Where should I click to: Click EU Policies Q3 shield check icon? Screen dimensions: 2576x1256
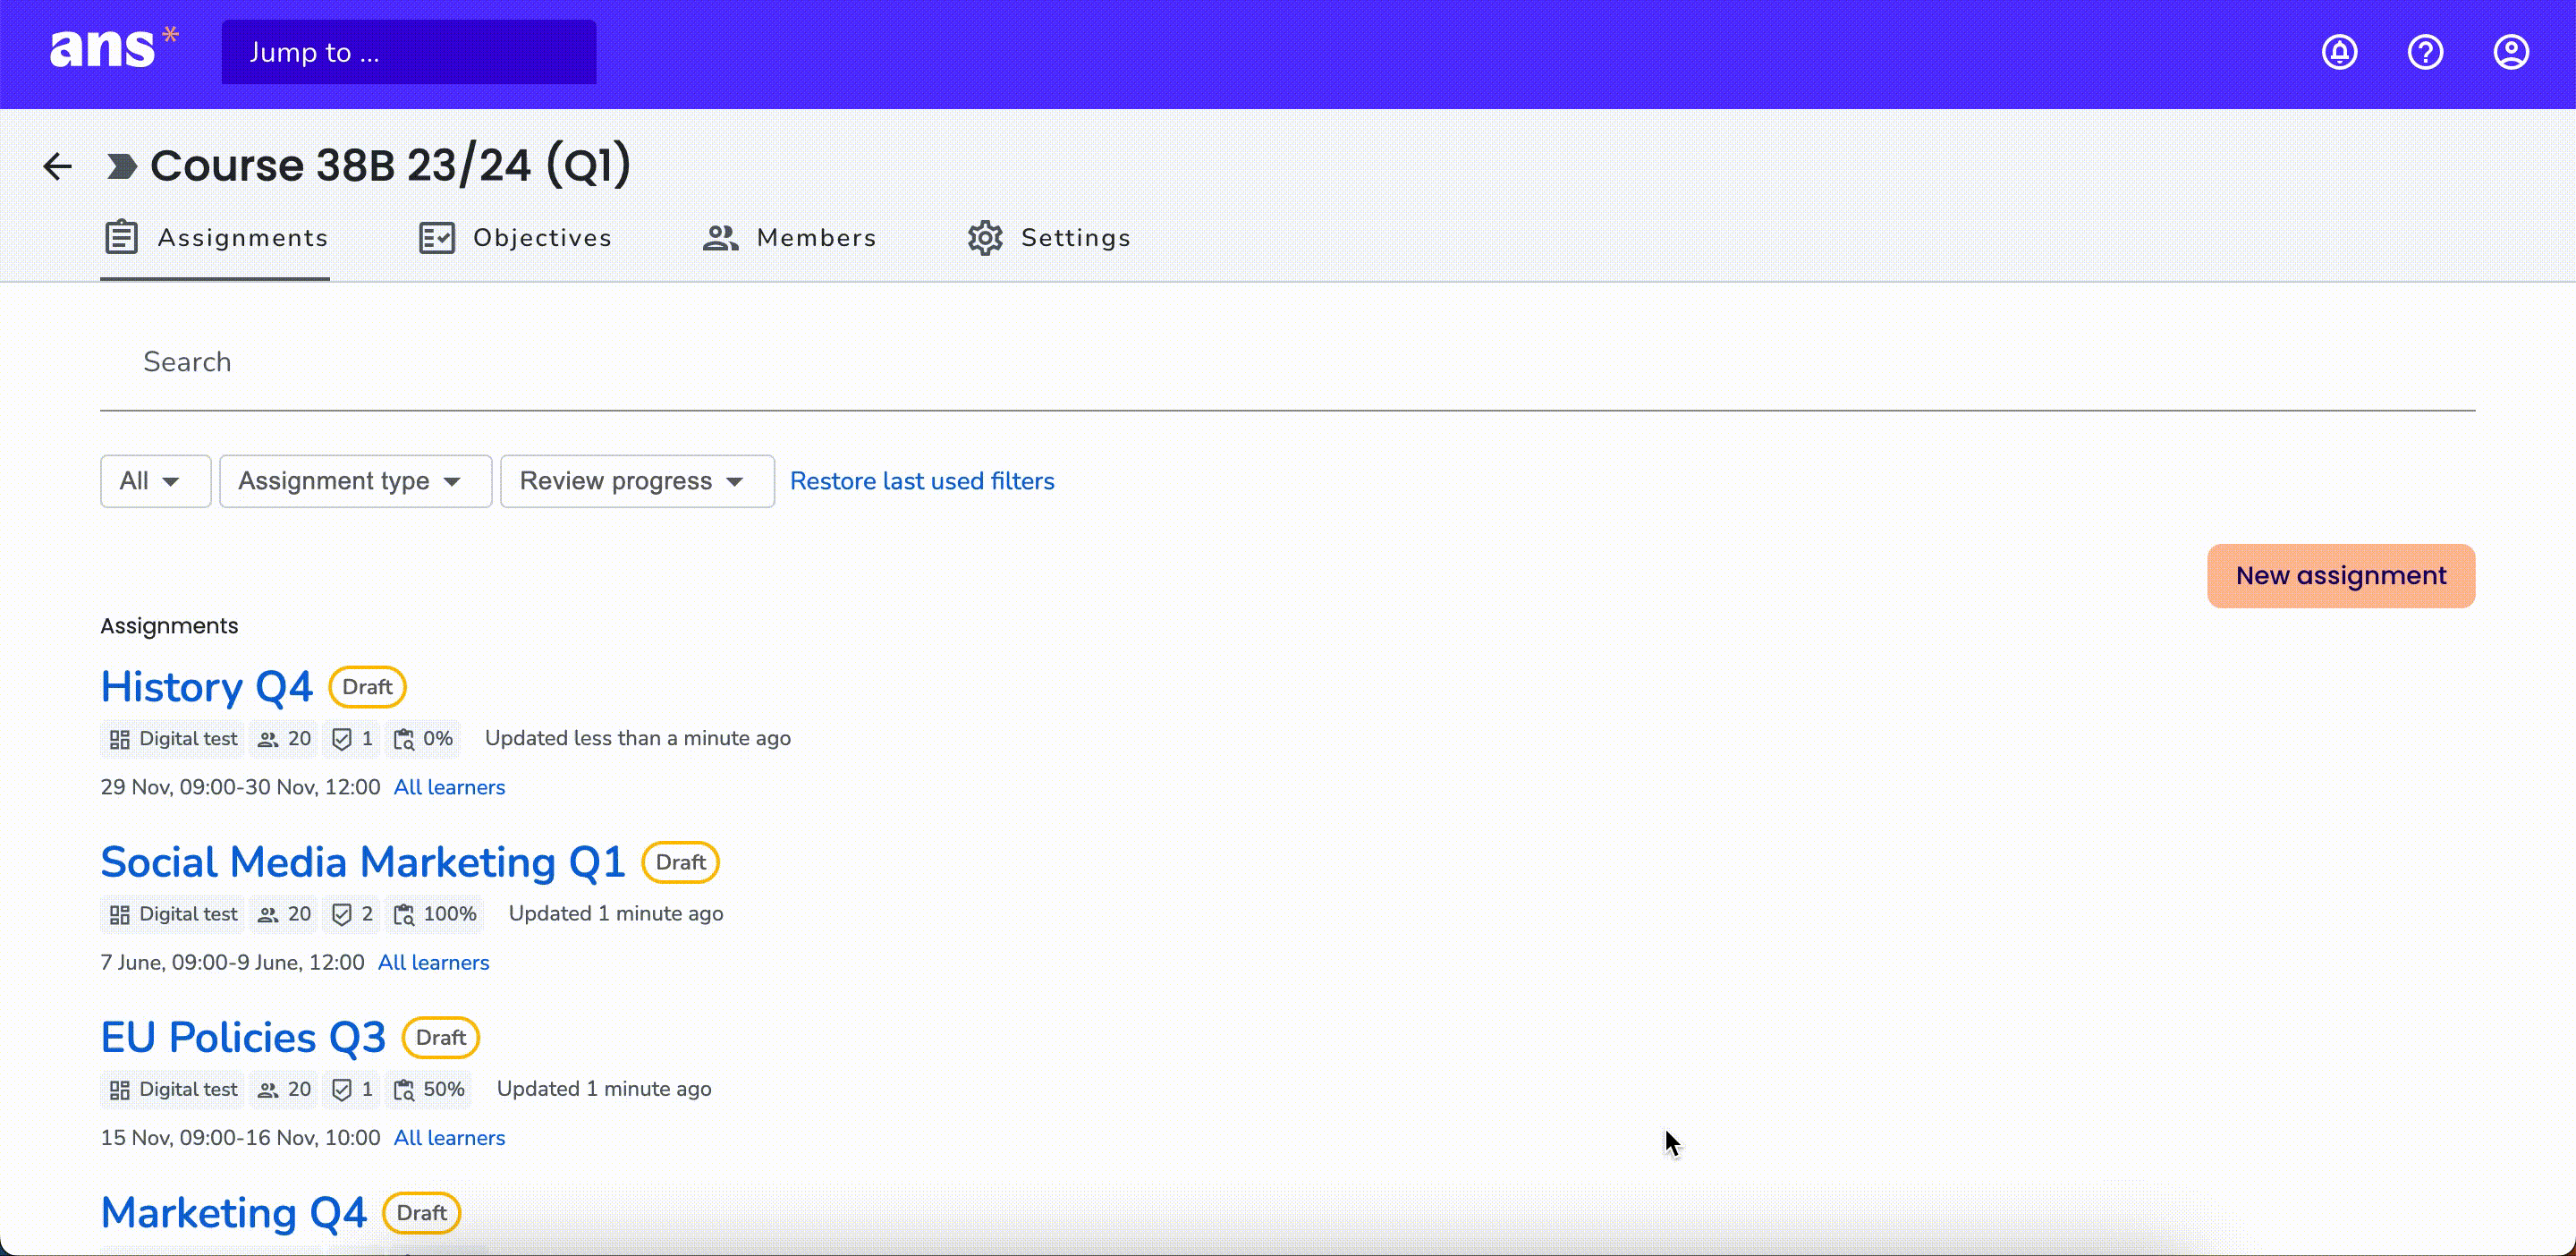[x=342, y=1090]
